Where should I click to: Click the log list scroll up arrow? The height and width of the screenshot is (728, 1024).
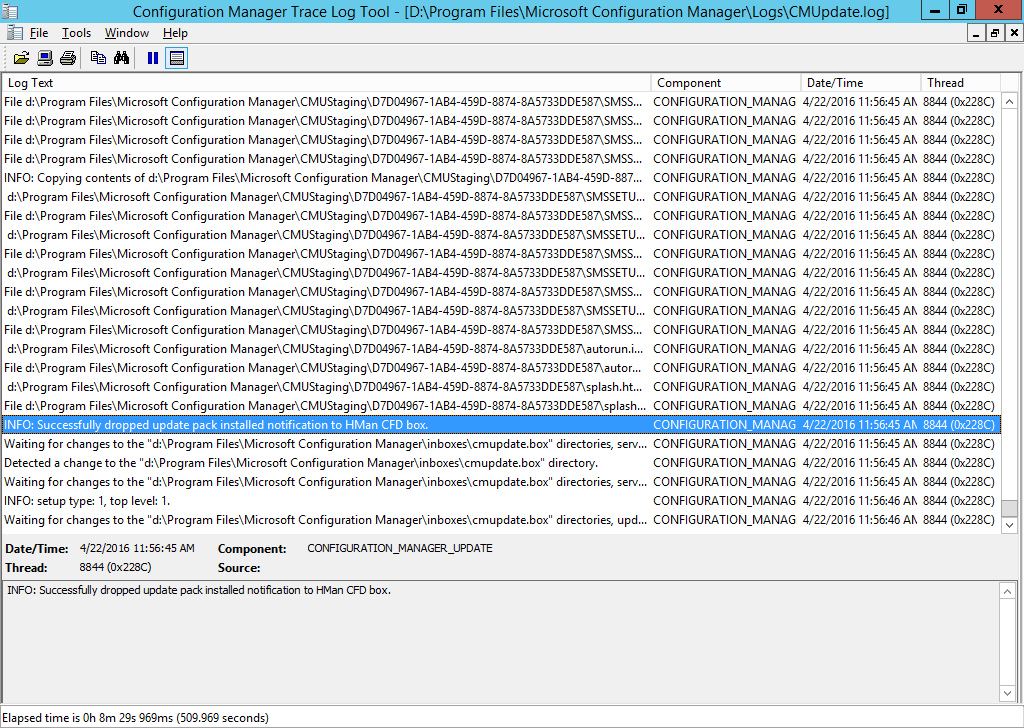[x=1009, y=101]
